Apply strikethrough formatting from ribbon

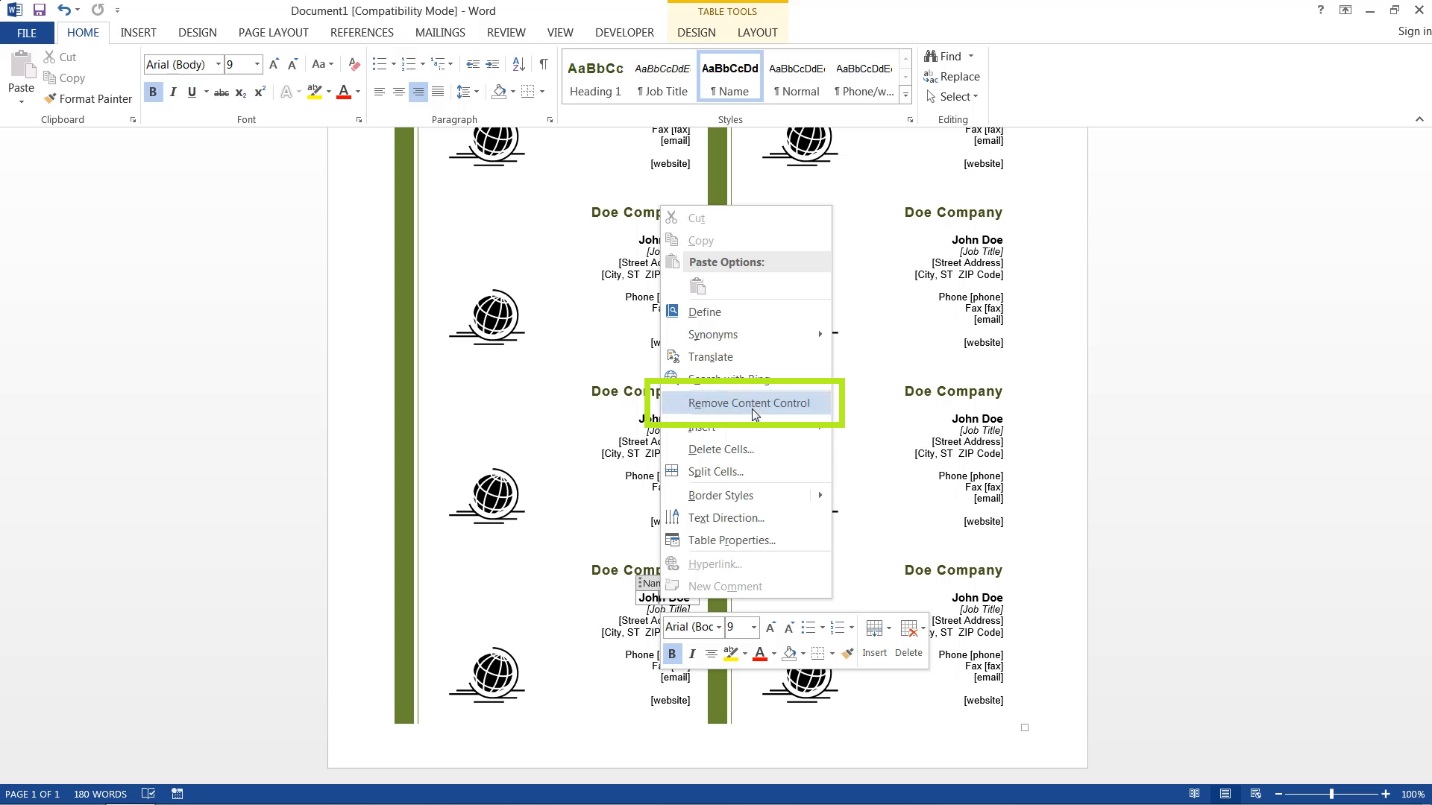pyautogui.click(x=221, y=92)
